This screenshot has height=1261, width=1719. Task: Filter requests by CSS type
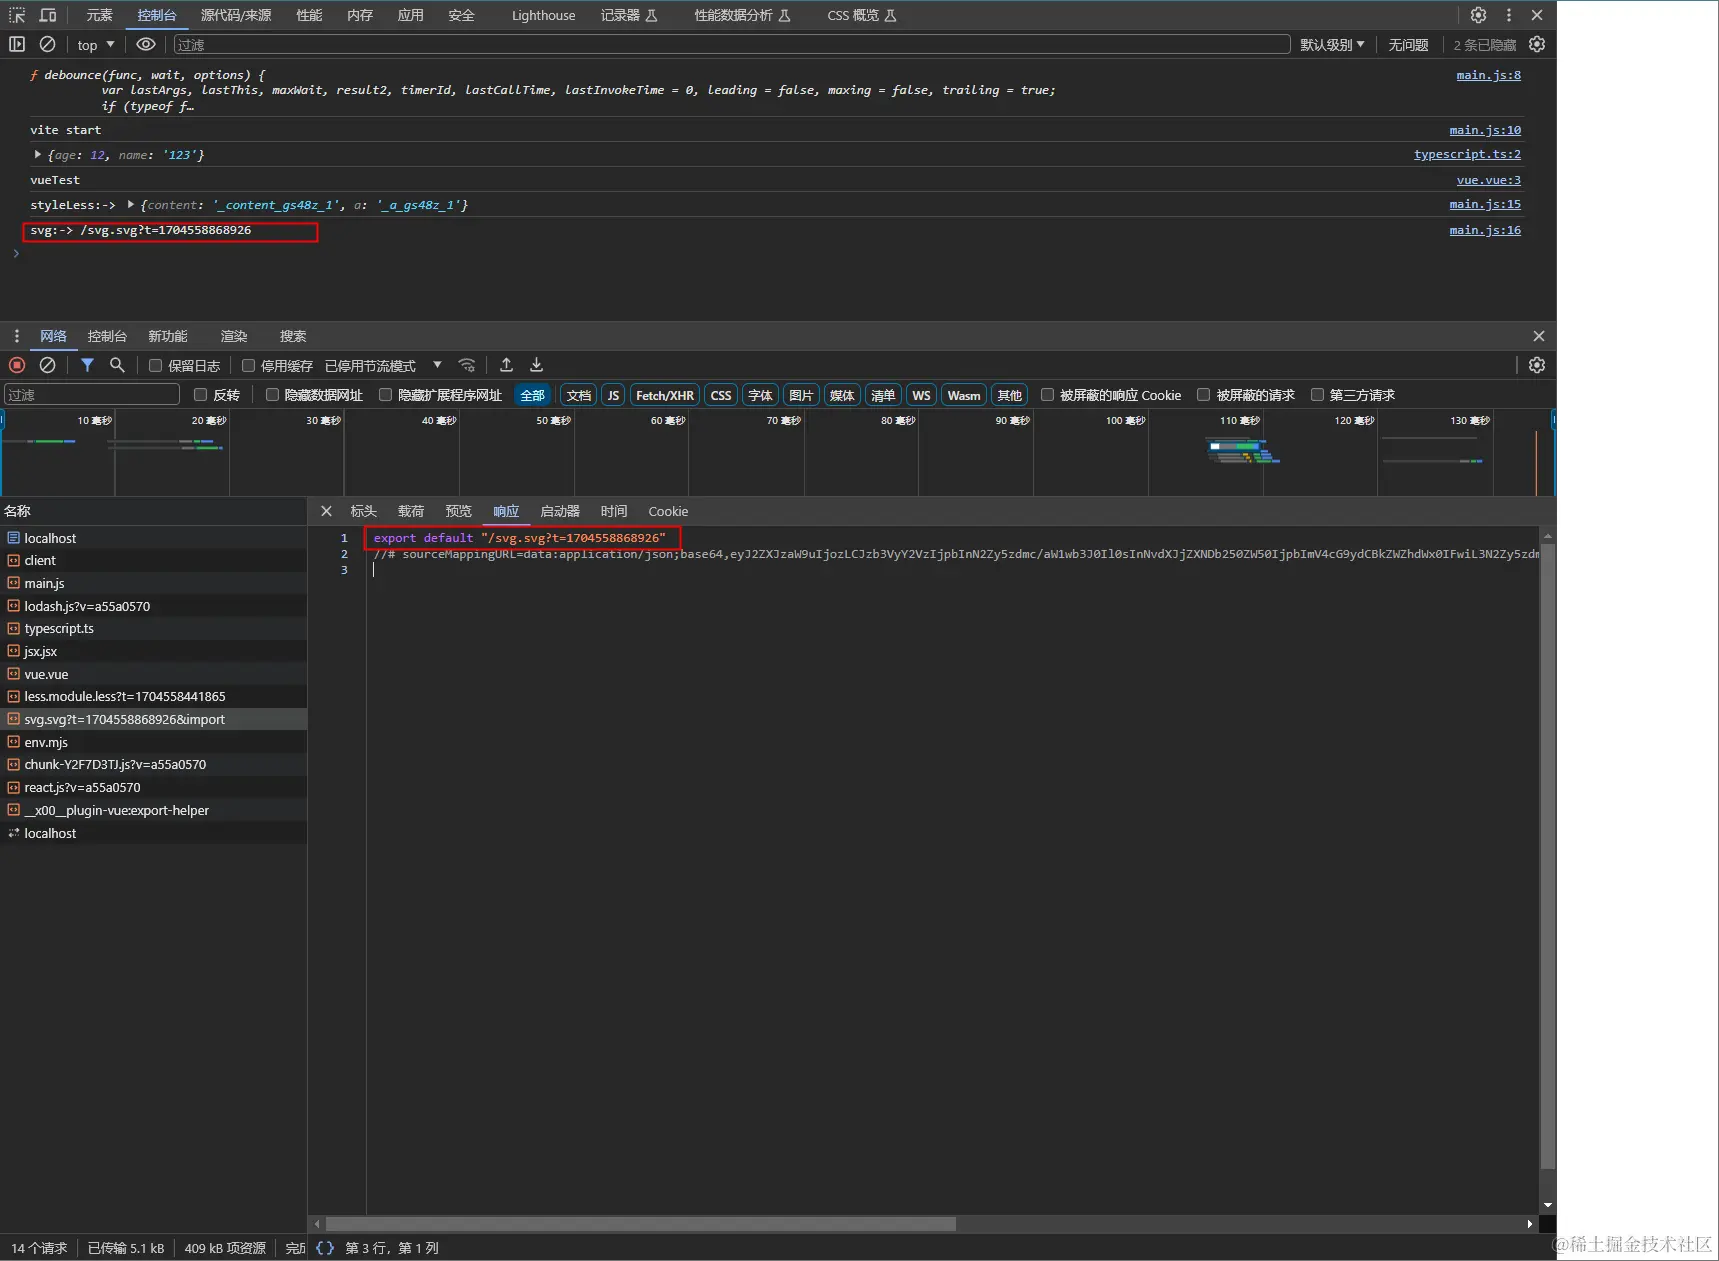(720, 395)
